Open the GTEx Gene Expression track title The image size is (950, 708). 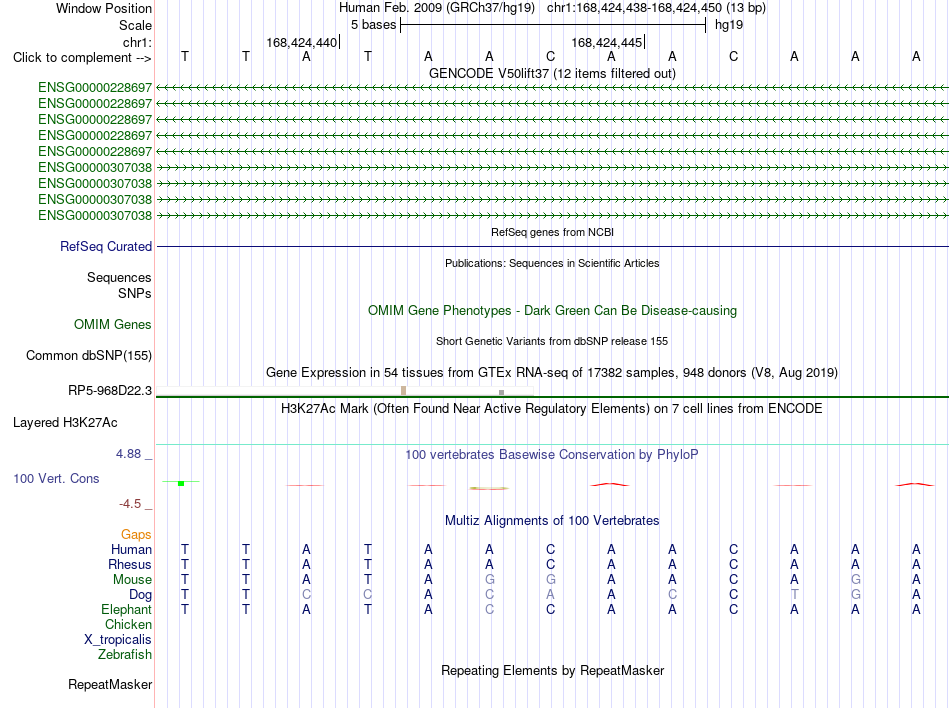[552, 372]
